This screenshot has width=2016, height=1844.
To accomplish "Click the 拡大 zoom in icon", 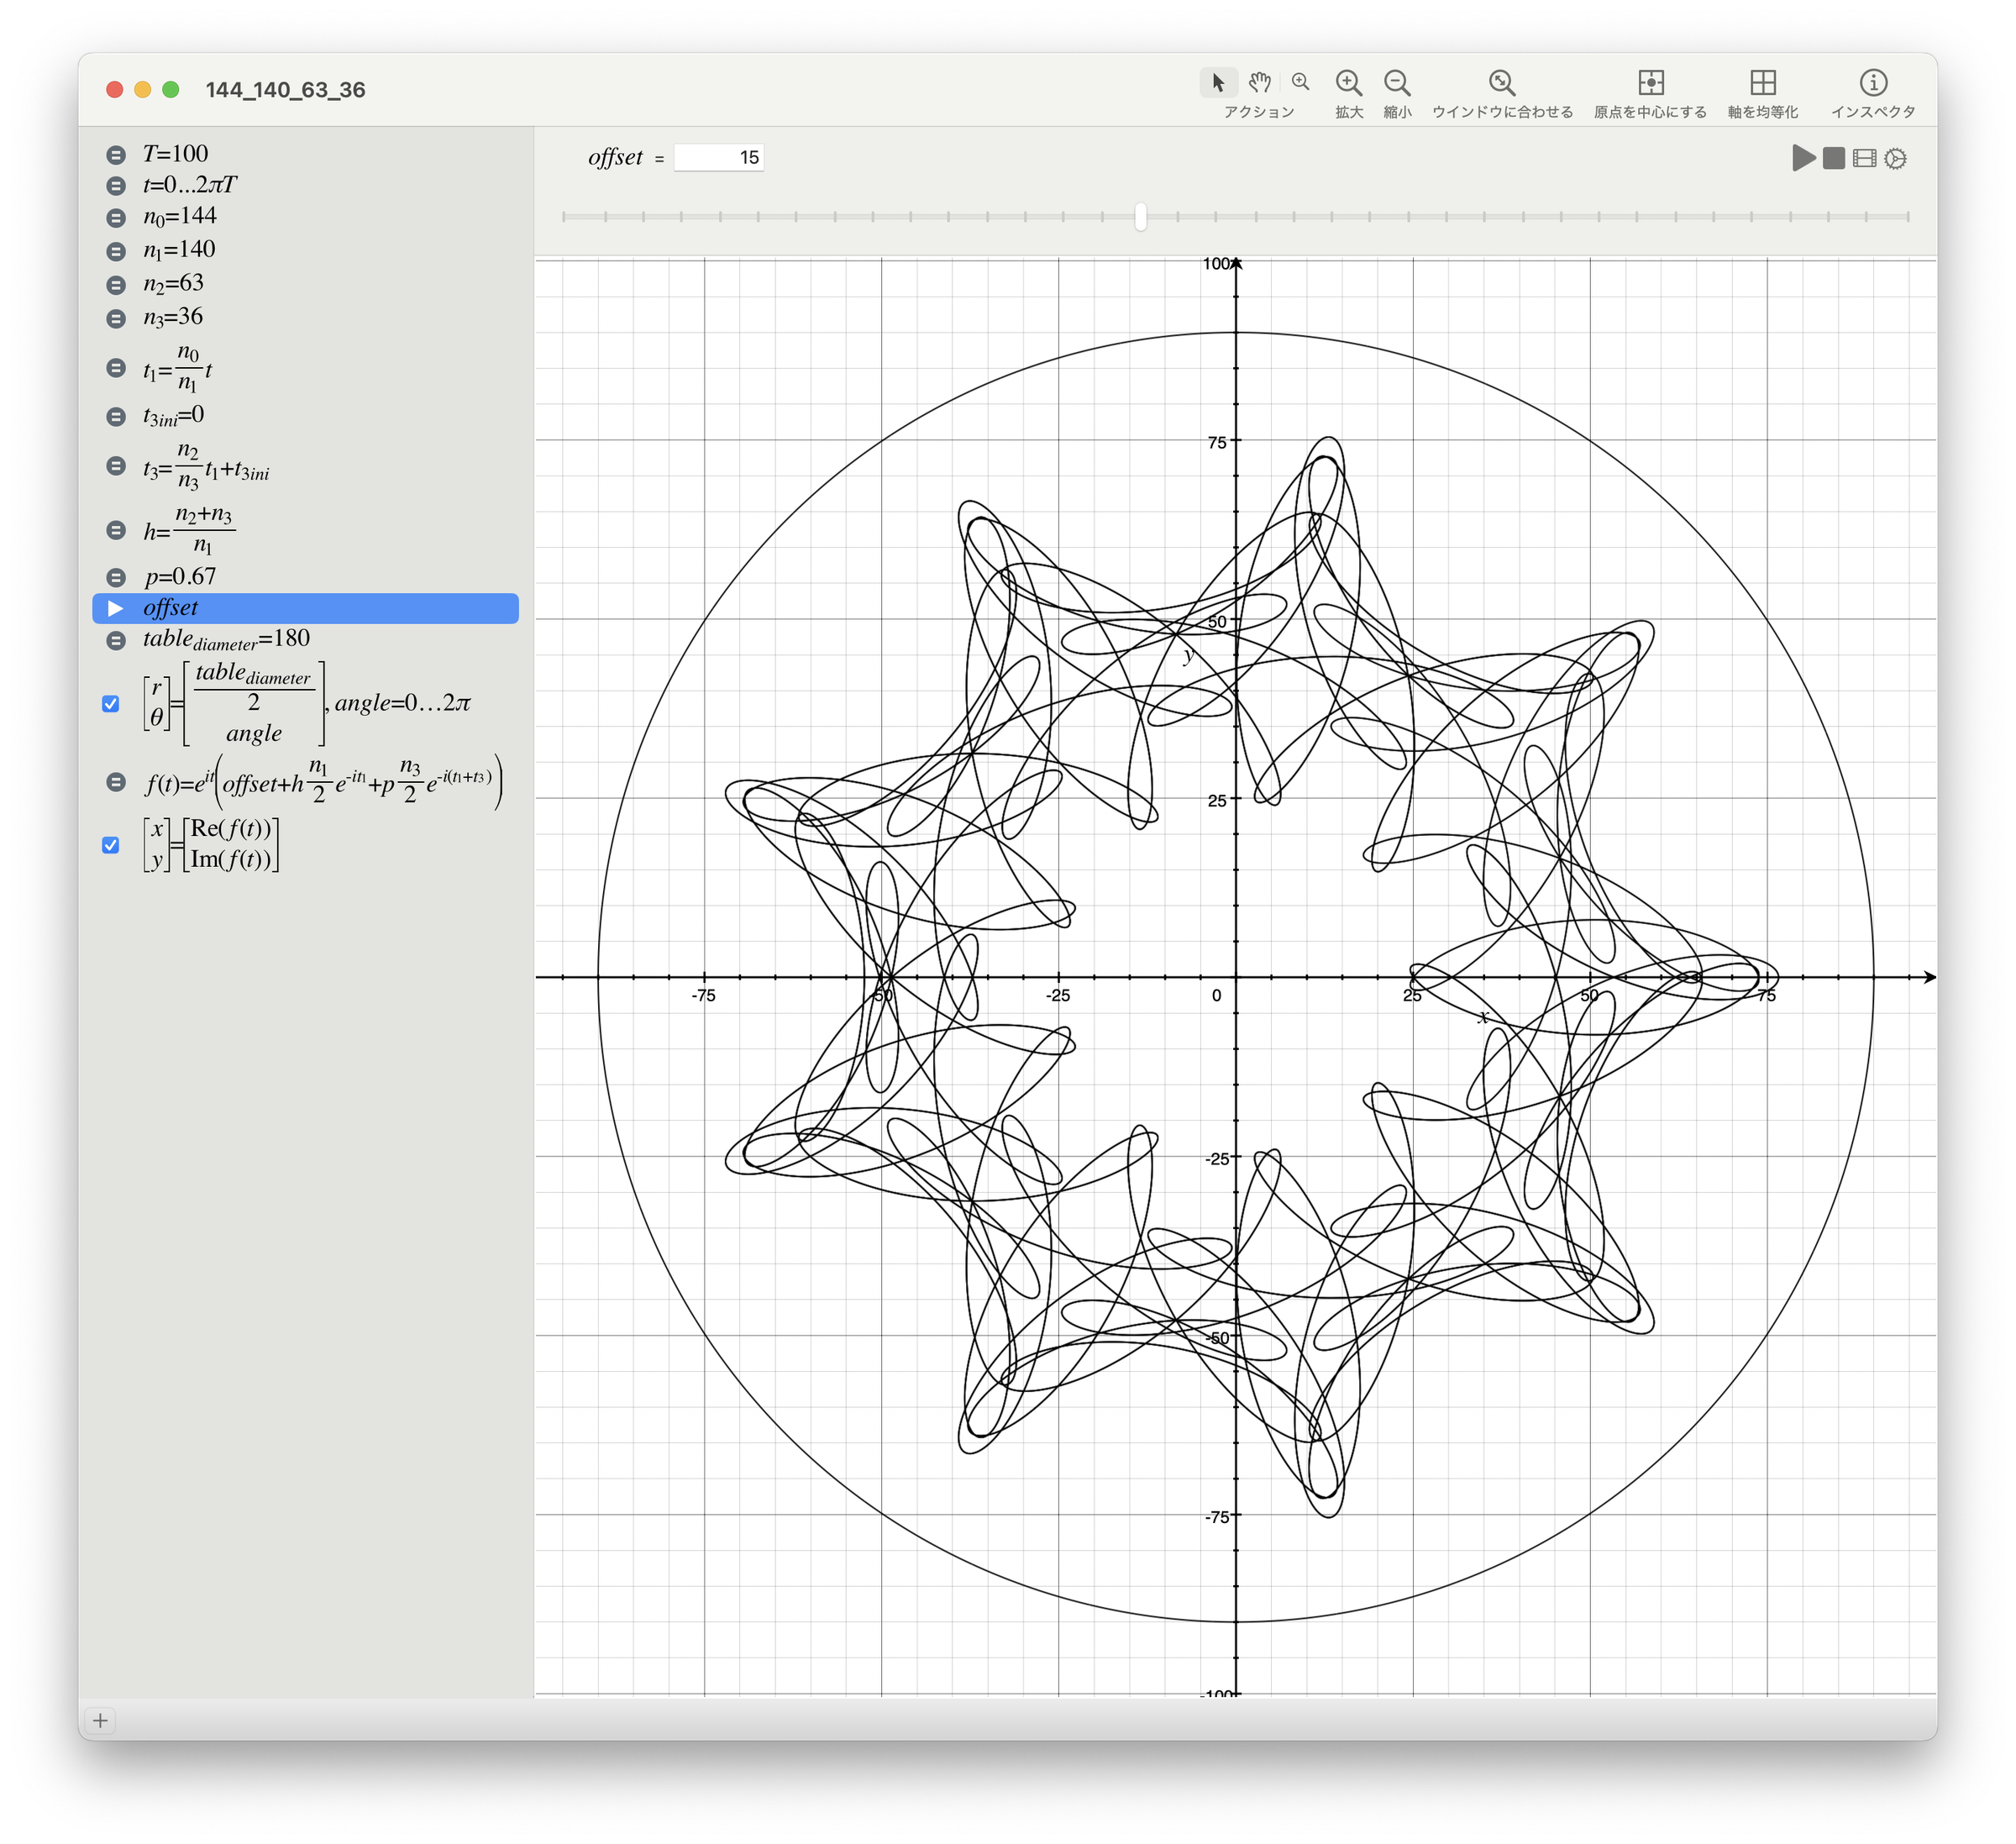I will coord(1349,82).
